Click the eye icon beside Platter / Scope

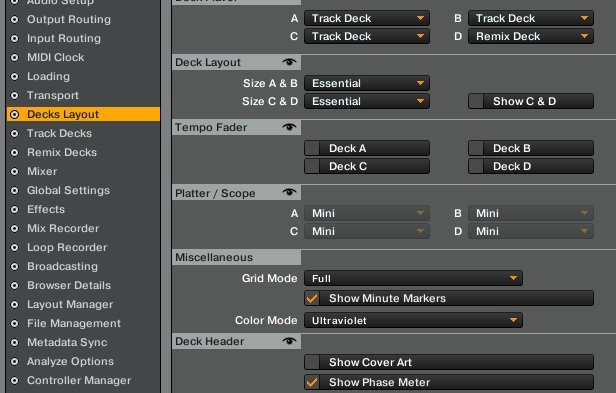click(289, 192)
